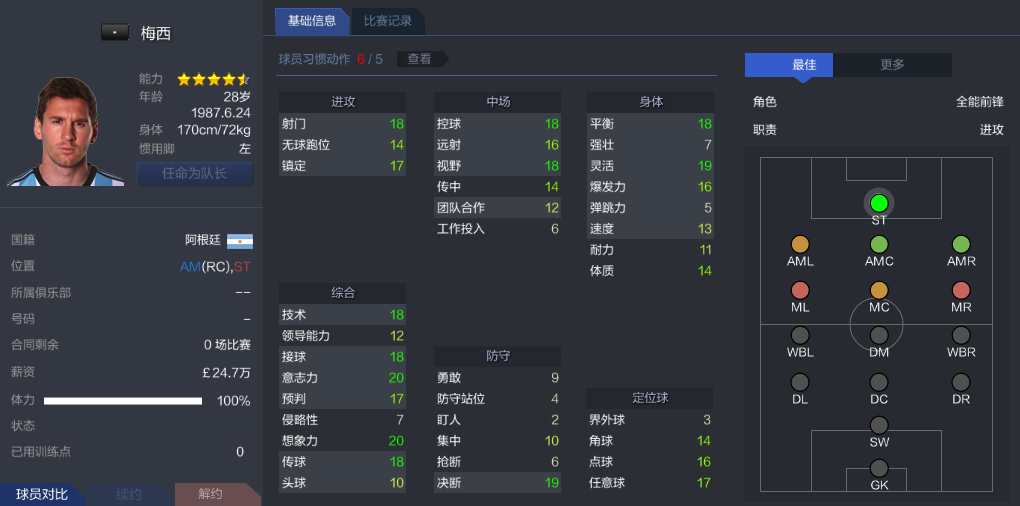Switch to the 比赛记录 tab
This screenshot has height=506, width=1020.
coord(388,21)
